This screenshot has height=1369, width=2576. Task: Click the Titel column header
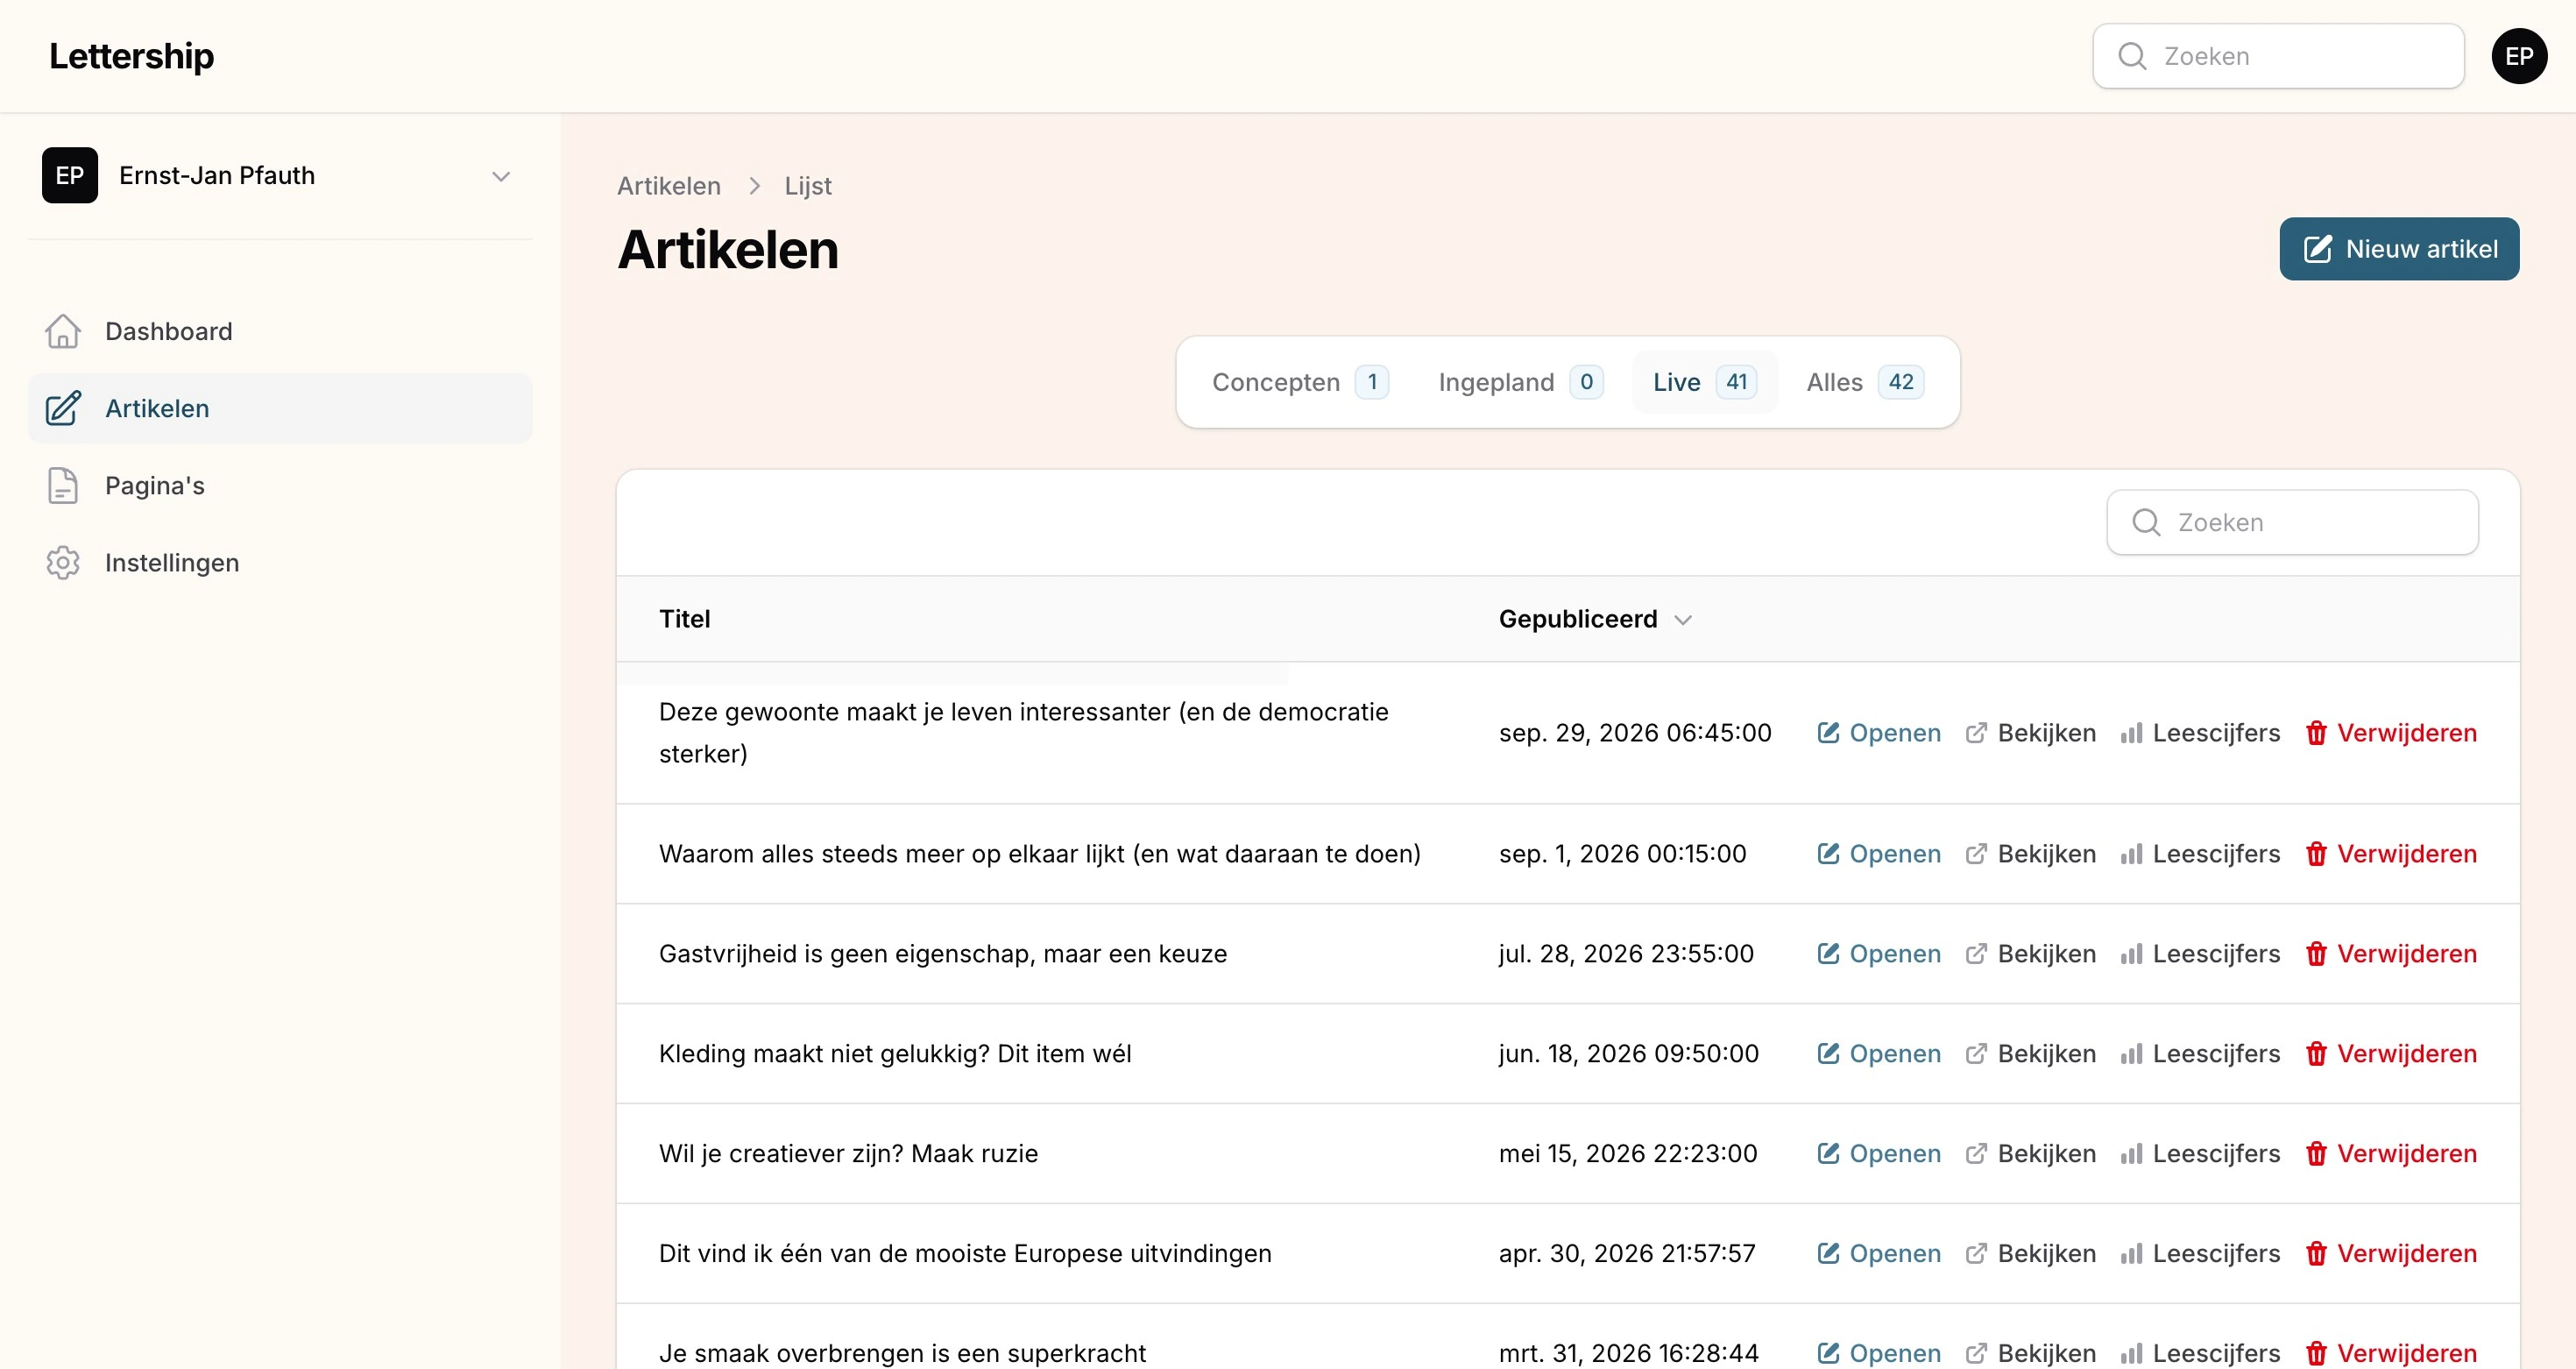coord(685,619)
